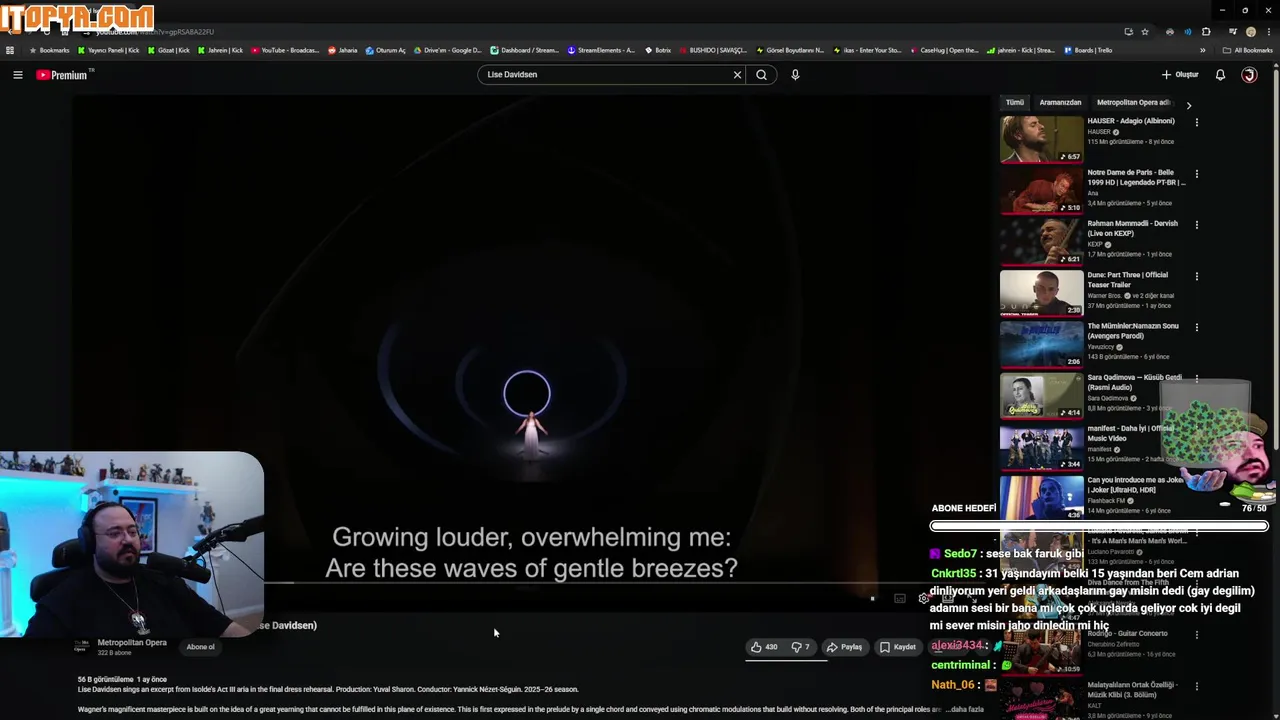Open the Oturum Aç bookmark
The image size is (1280, 720).
pos(386,50)
